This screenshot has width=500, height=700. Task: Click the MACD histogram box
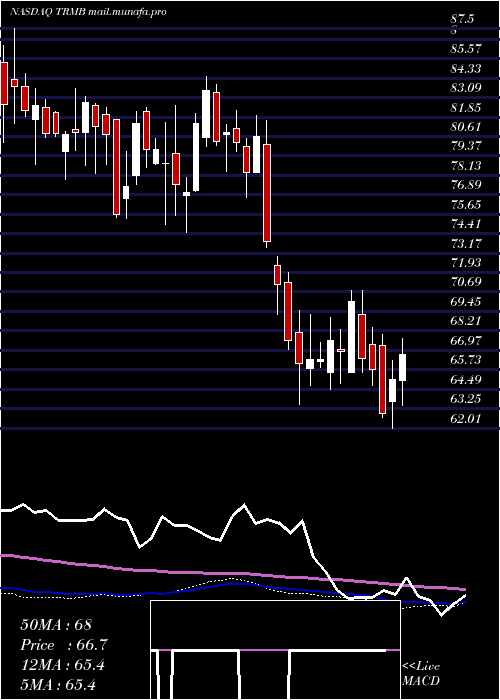tap(275, 650)
